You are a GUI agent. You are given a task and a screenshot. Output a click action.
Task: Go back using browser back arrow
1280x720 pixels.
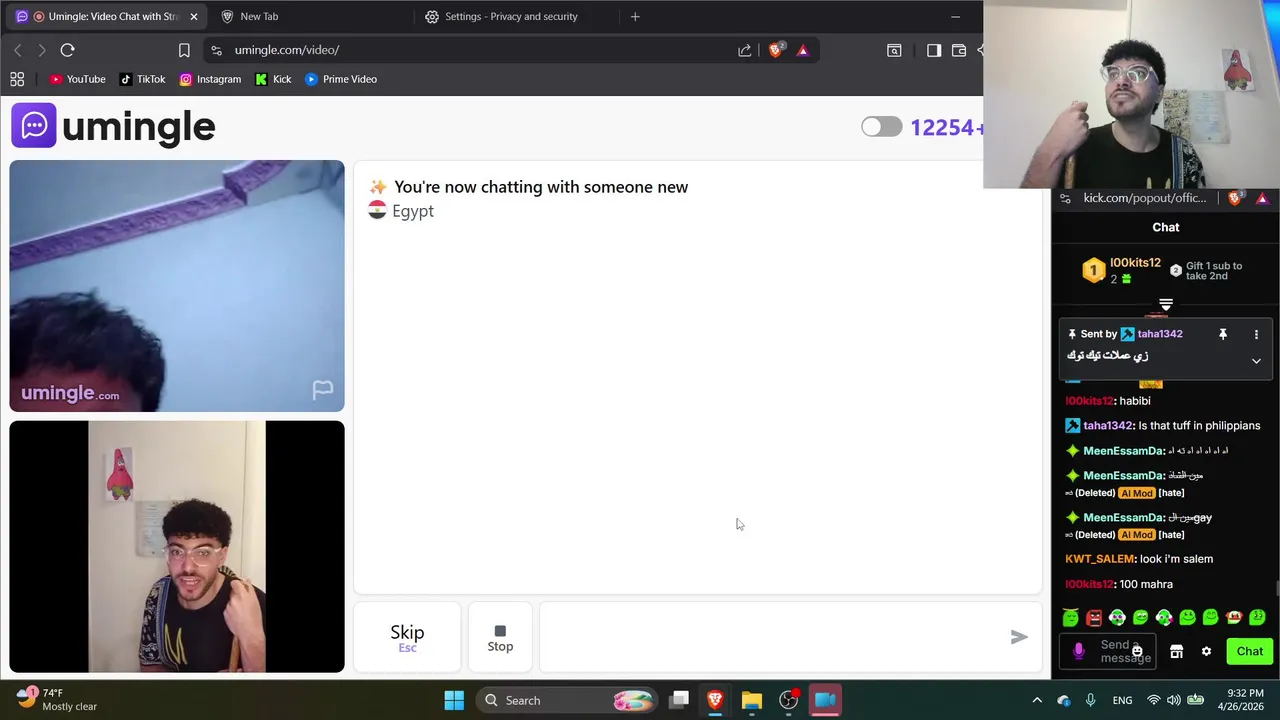(x=17, y=50)
